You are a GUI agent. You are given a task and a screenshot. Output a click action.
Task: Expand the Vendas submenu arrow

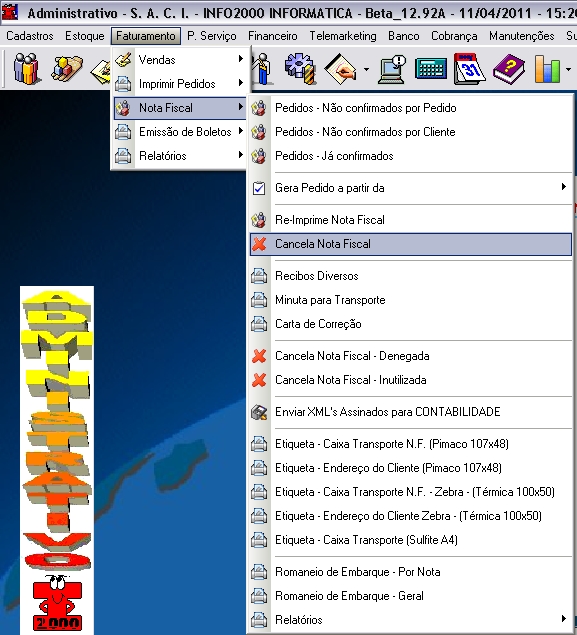point(241,59)
